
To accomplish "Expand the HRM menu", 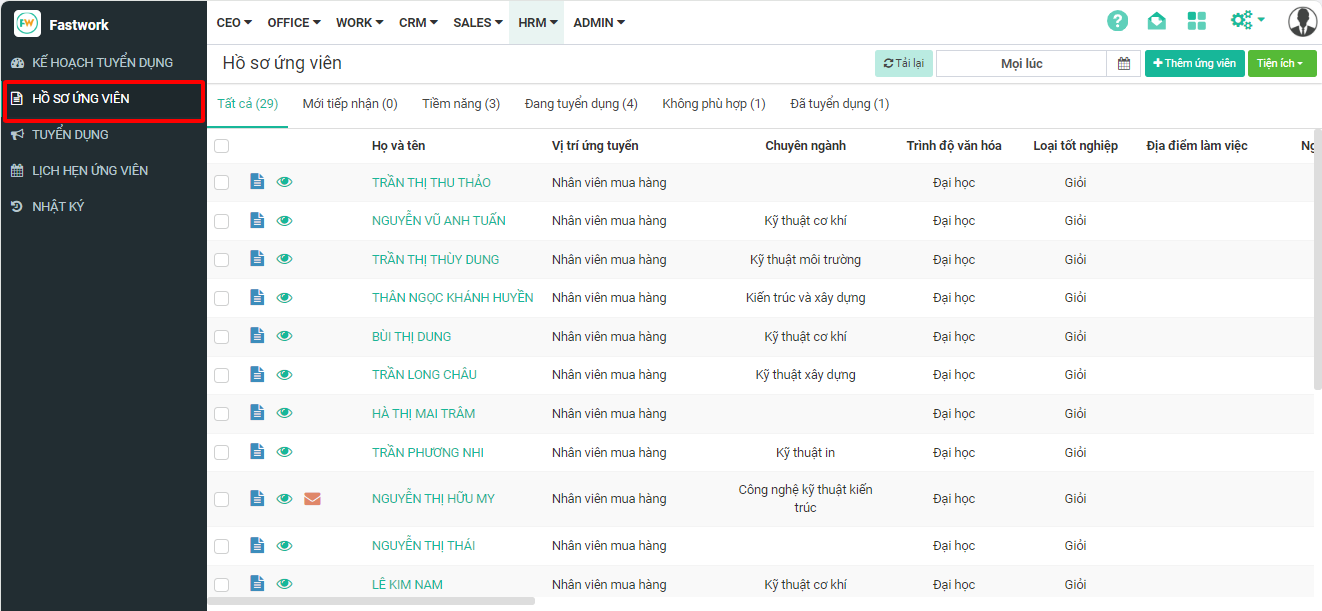I will 537,22.
